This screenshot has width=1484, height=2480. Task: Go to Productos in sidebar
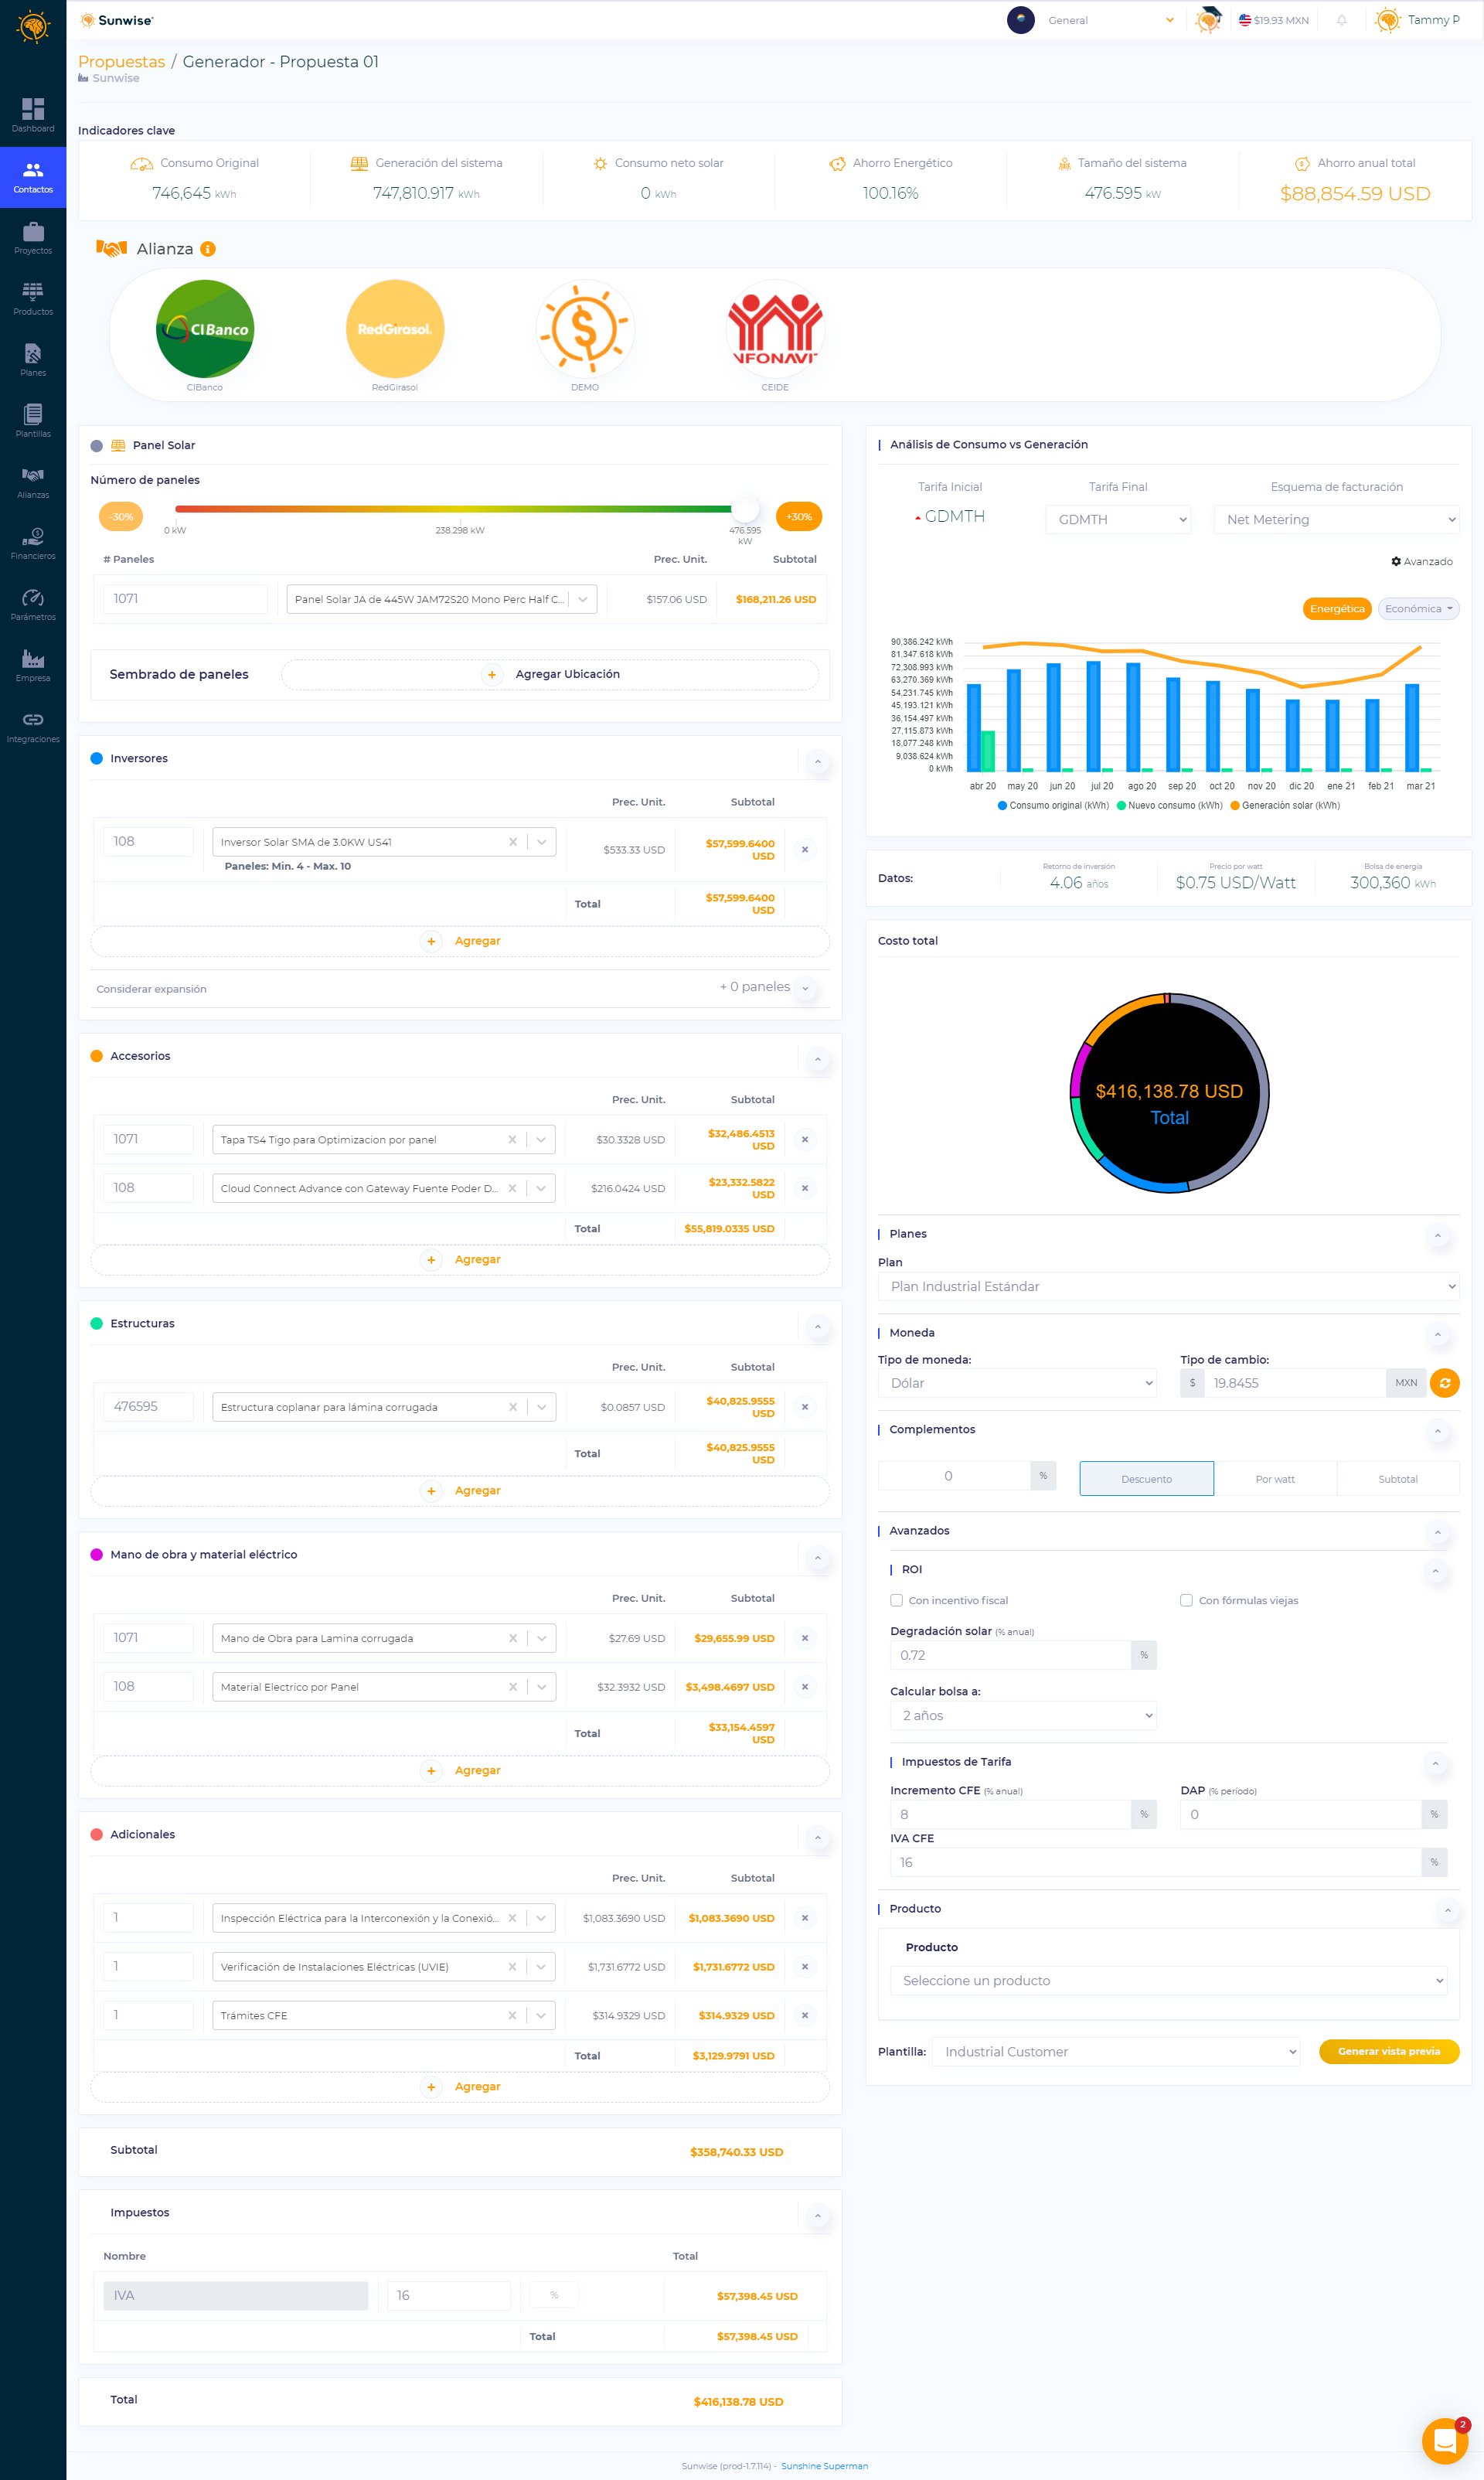33,298
